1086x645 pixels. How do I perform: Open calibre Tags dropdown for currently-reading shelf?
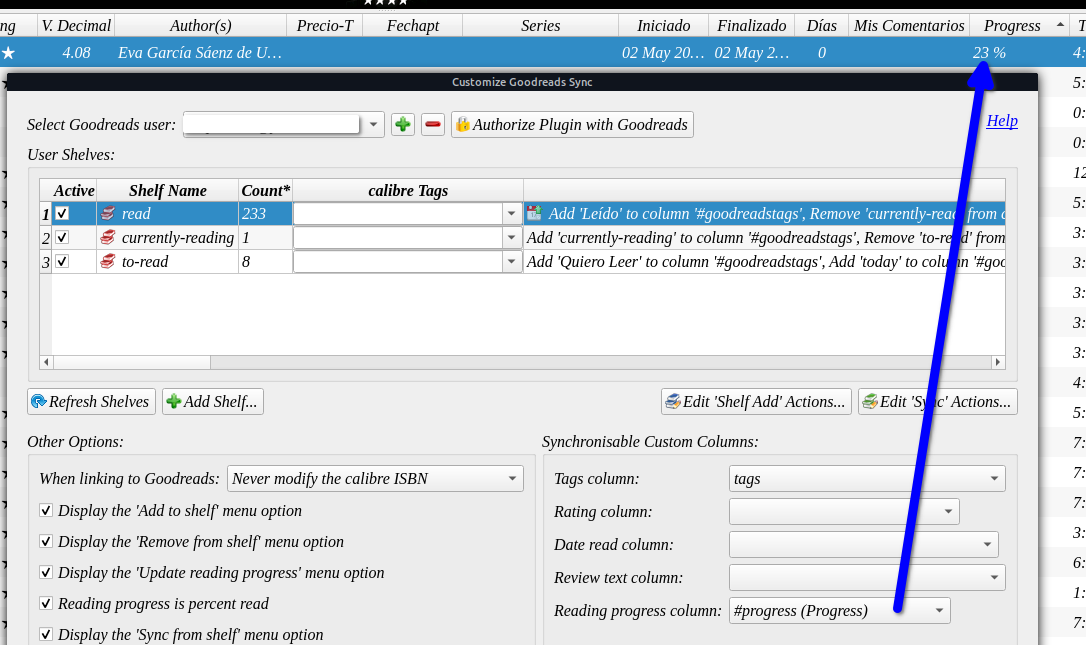click(x=511, y=238)
